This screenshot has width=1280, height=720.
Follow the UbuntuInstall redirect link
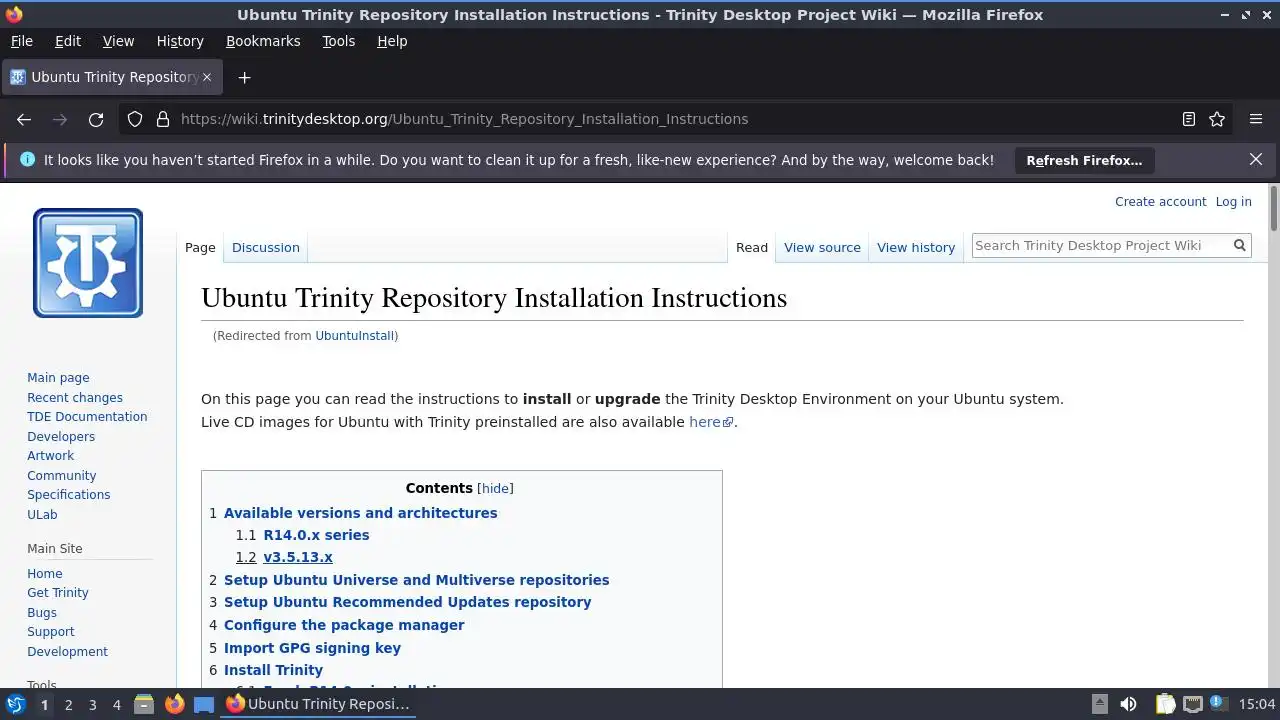pos(354,336)
